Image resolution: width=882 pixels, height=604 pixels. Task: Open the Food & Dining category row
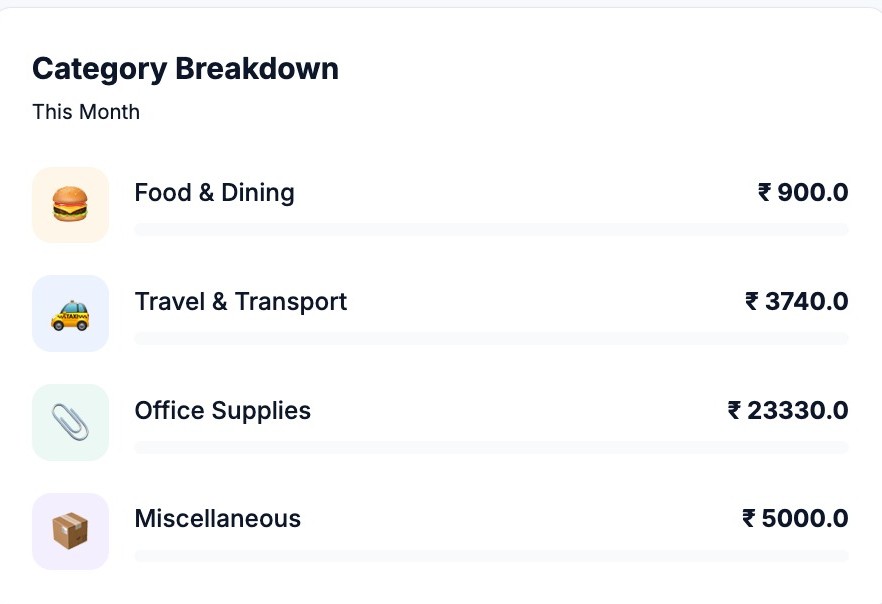point(214,192)
